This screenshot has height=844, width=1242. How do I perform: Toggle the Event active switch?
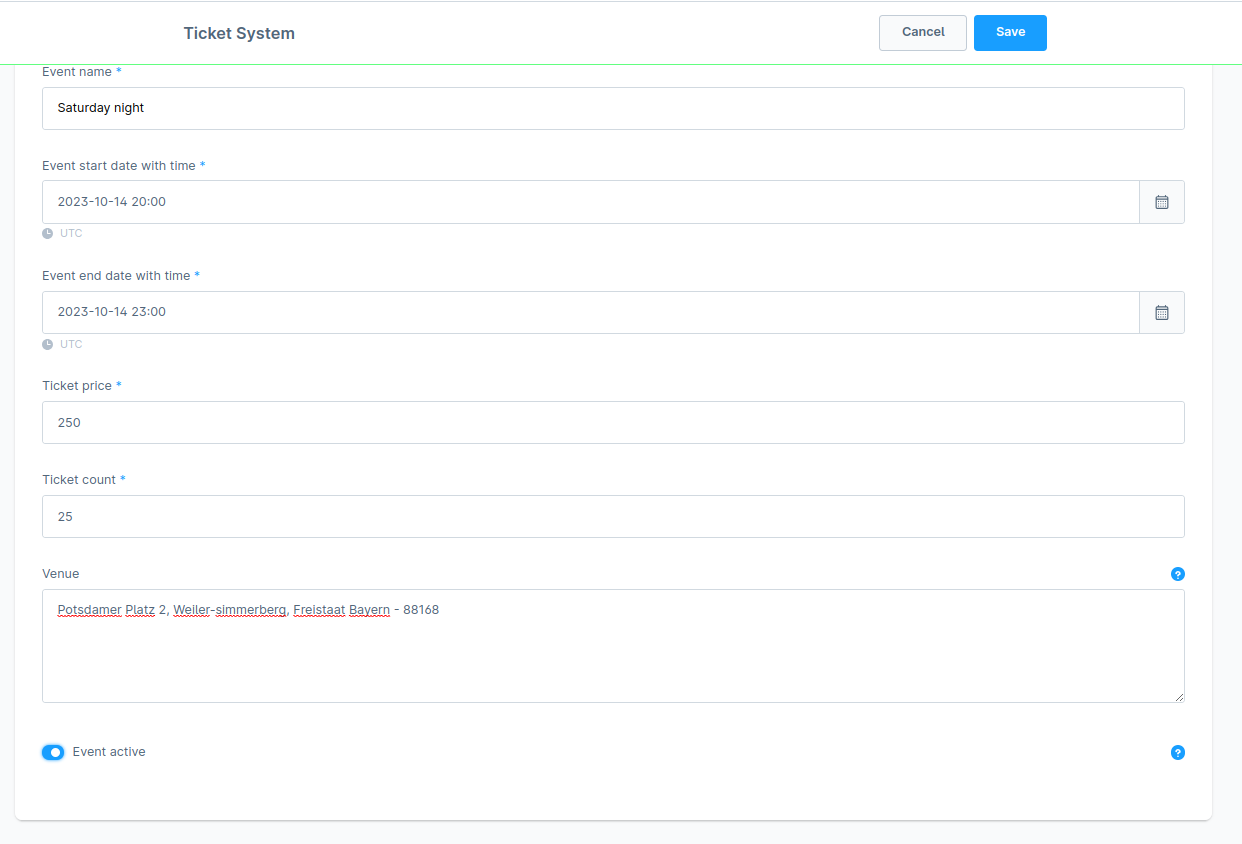(x=53, y=752)
